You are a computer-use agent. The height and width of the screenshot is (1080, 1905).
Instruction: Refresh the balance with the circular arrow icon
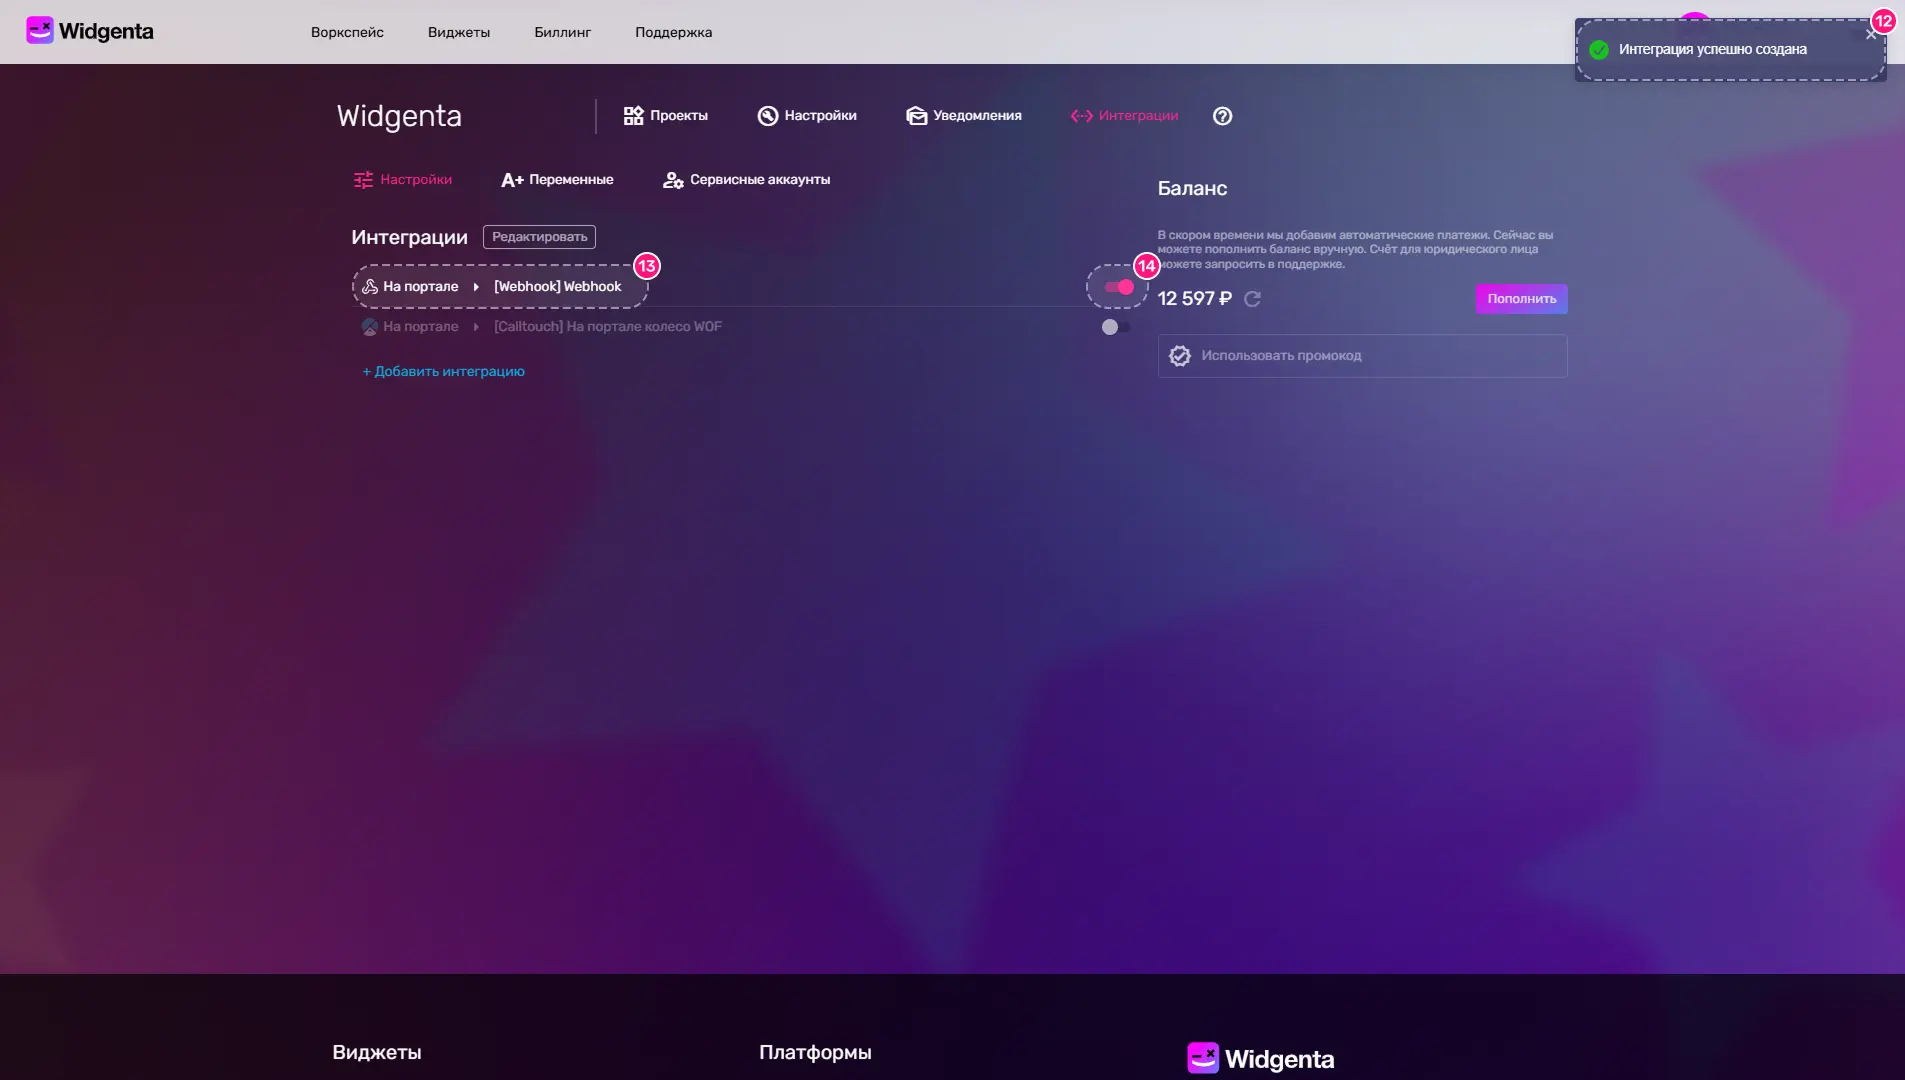(x=1252, y=299)
